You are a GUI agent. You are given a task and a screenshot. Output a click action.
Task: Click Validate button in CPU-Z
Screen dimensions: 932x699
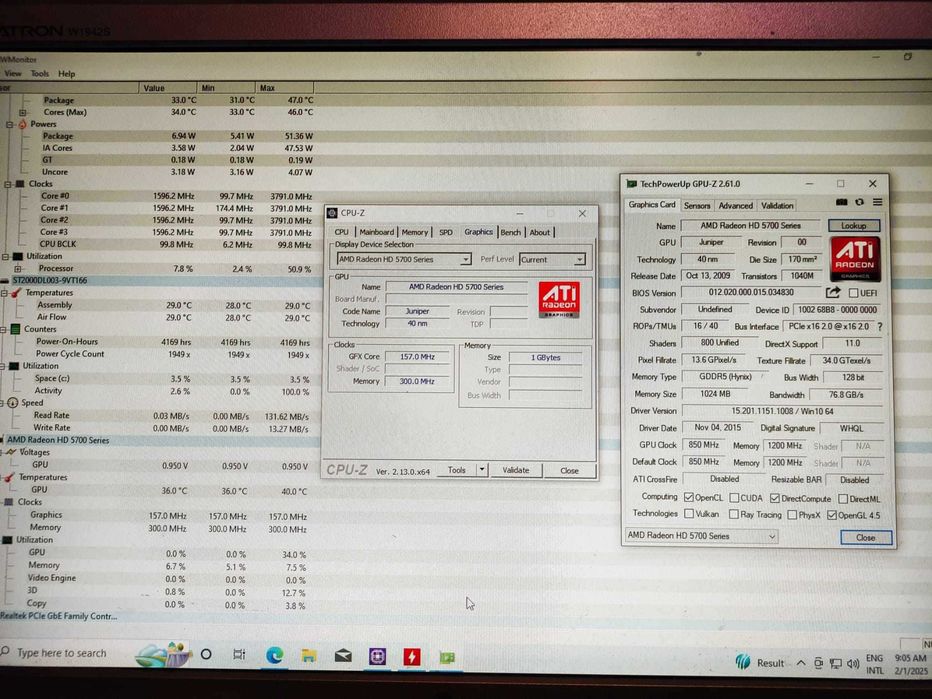tap(515, 470)
